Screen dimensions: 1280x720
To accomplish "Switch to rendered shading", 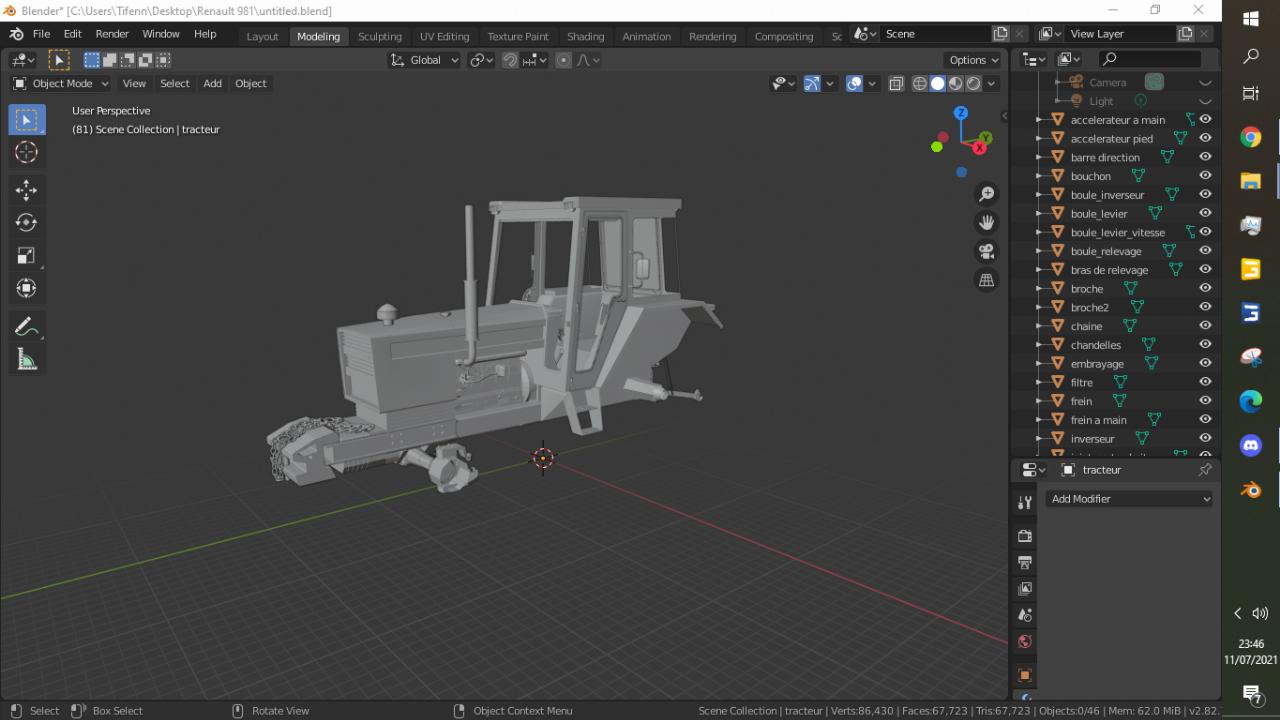I will click(x=974, y=84).
